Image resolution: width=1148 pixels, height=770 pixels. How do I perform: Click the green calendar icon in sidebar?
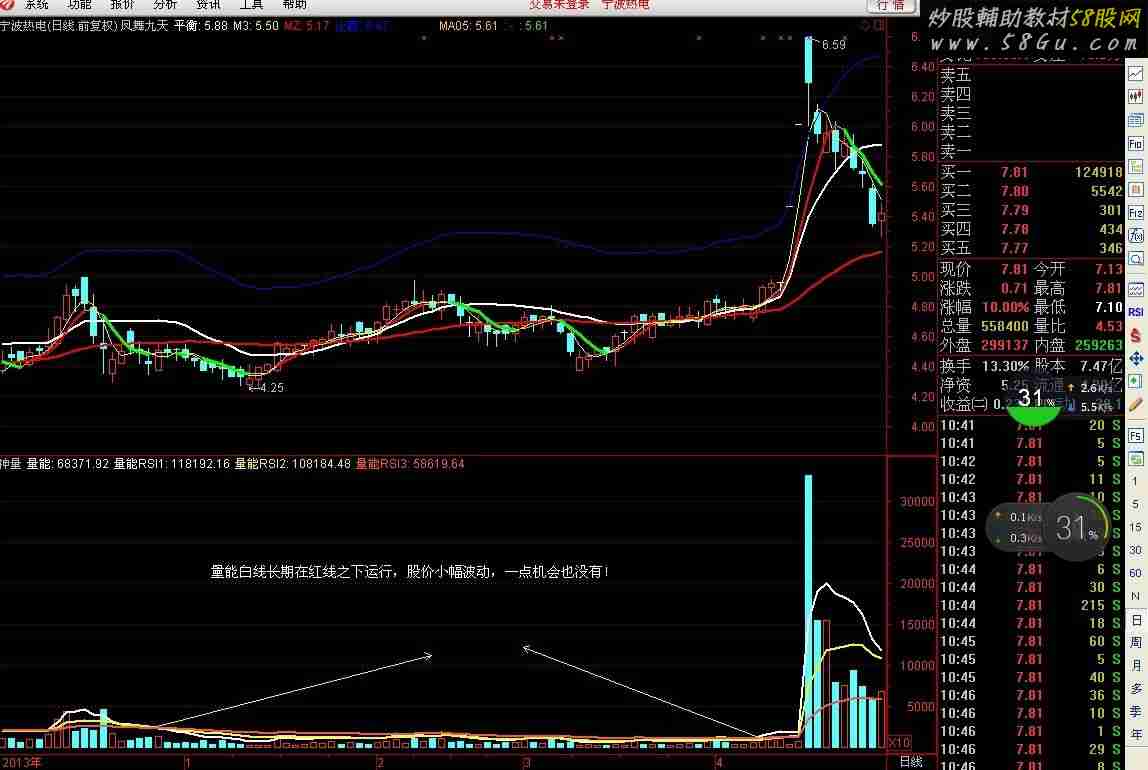1136,459
